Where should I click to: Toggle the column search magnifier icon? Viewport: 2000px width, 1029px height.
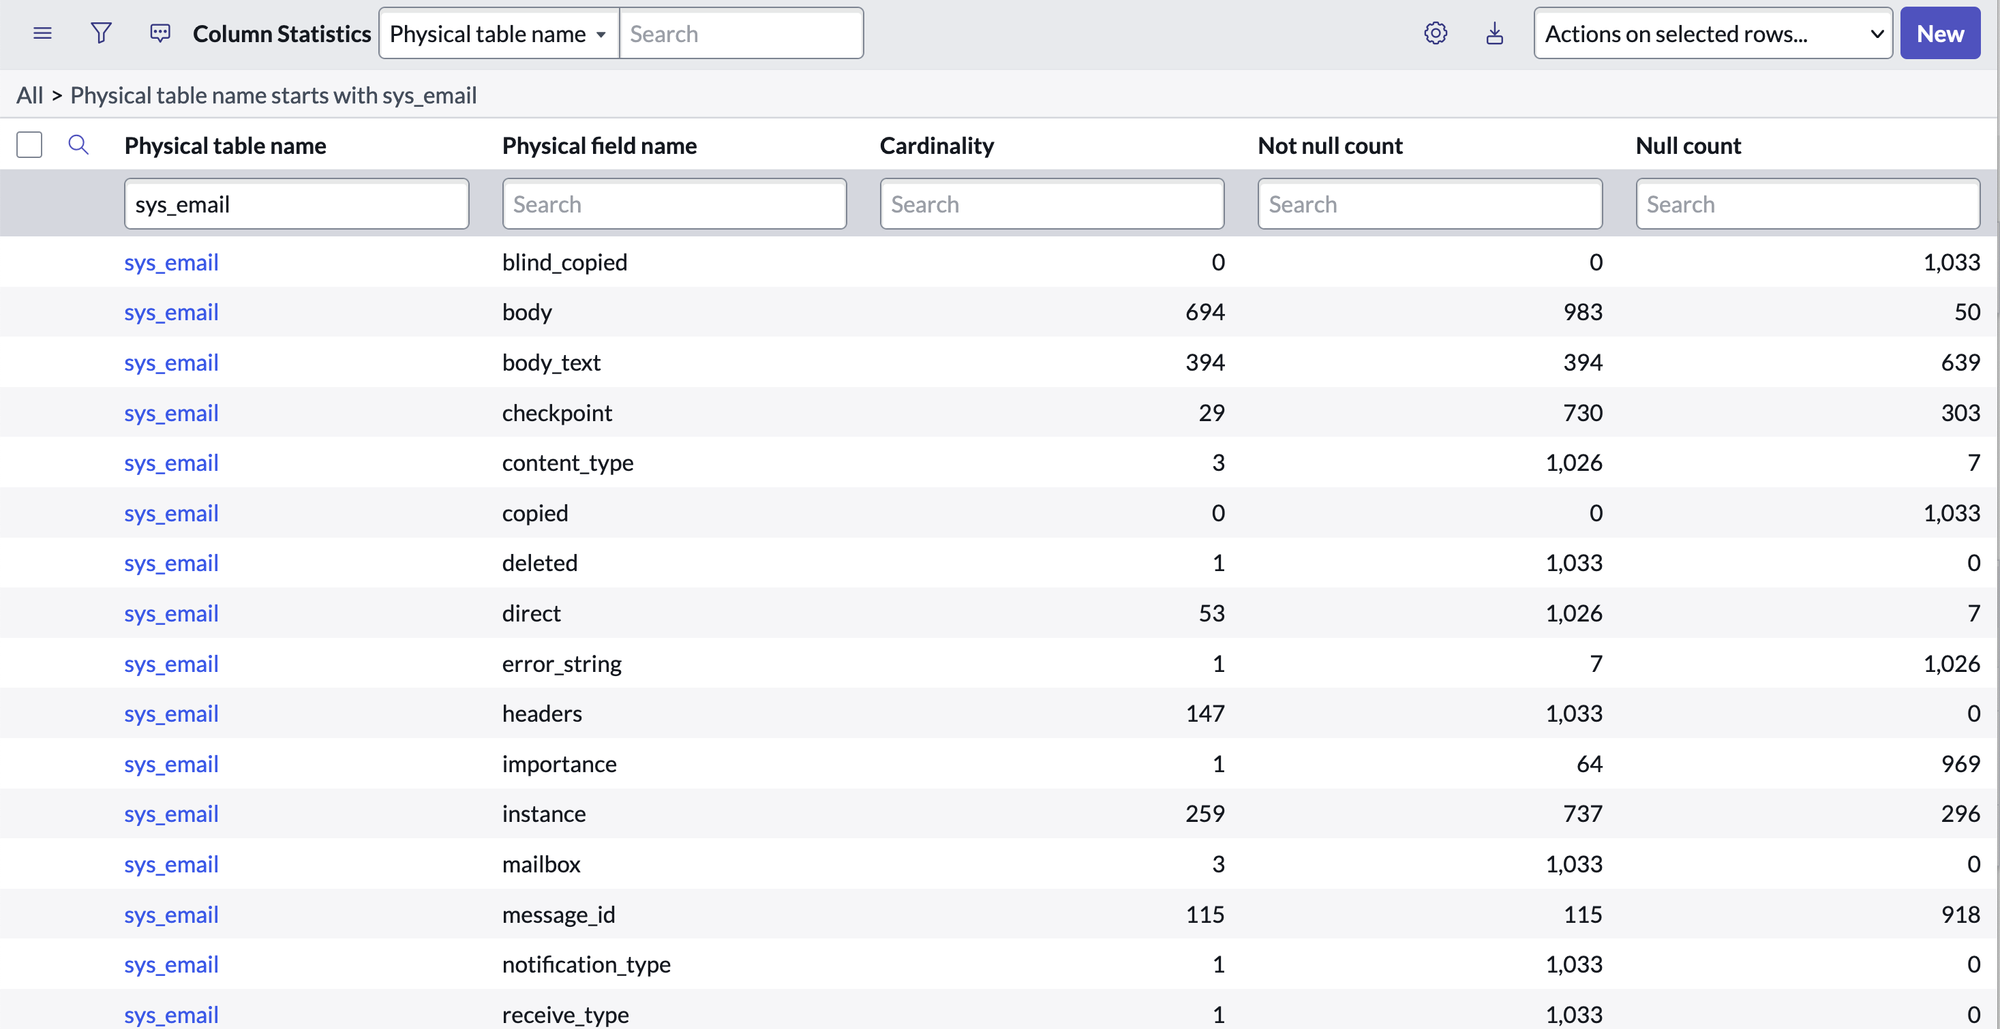[x=78, y=145]
